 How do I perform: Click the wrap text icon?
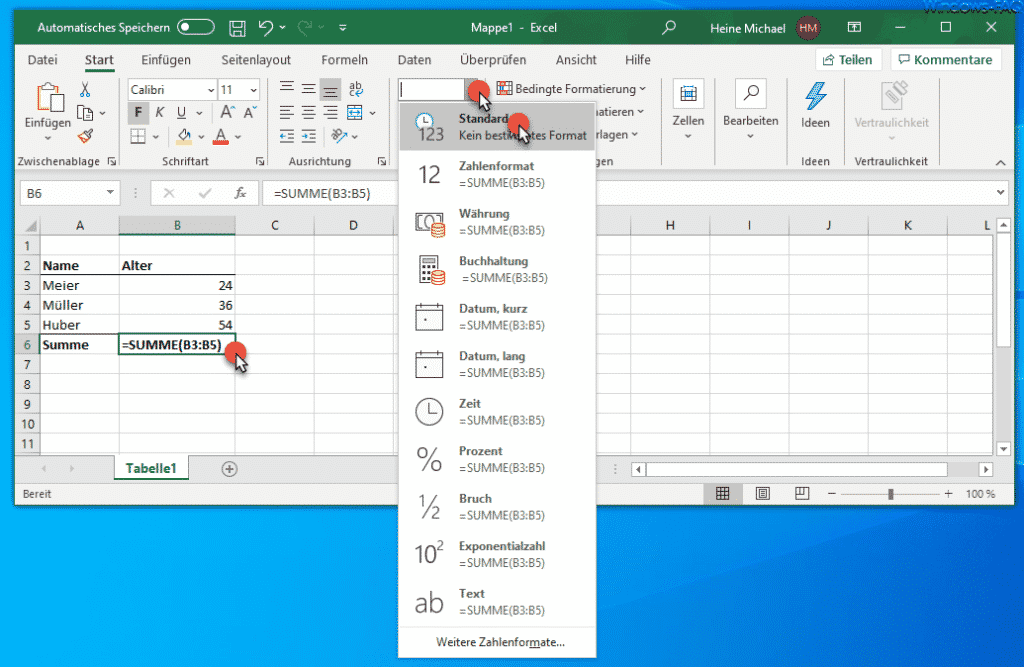pos(356,88)
